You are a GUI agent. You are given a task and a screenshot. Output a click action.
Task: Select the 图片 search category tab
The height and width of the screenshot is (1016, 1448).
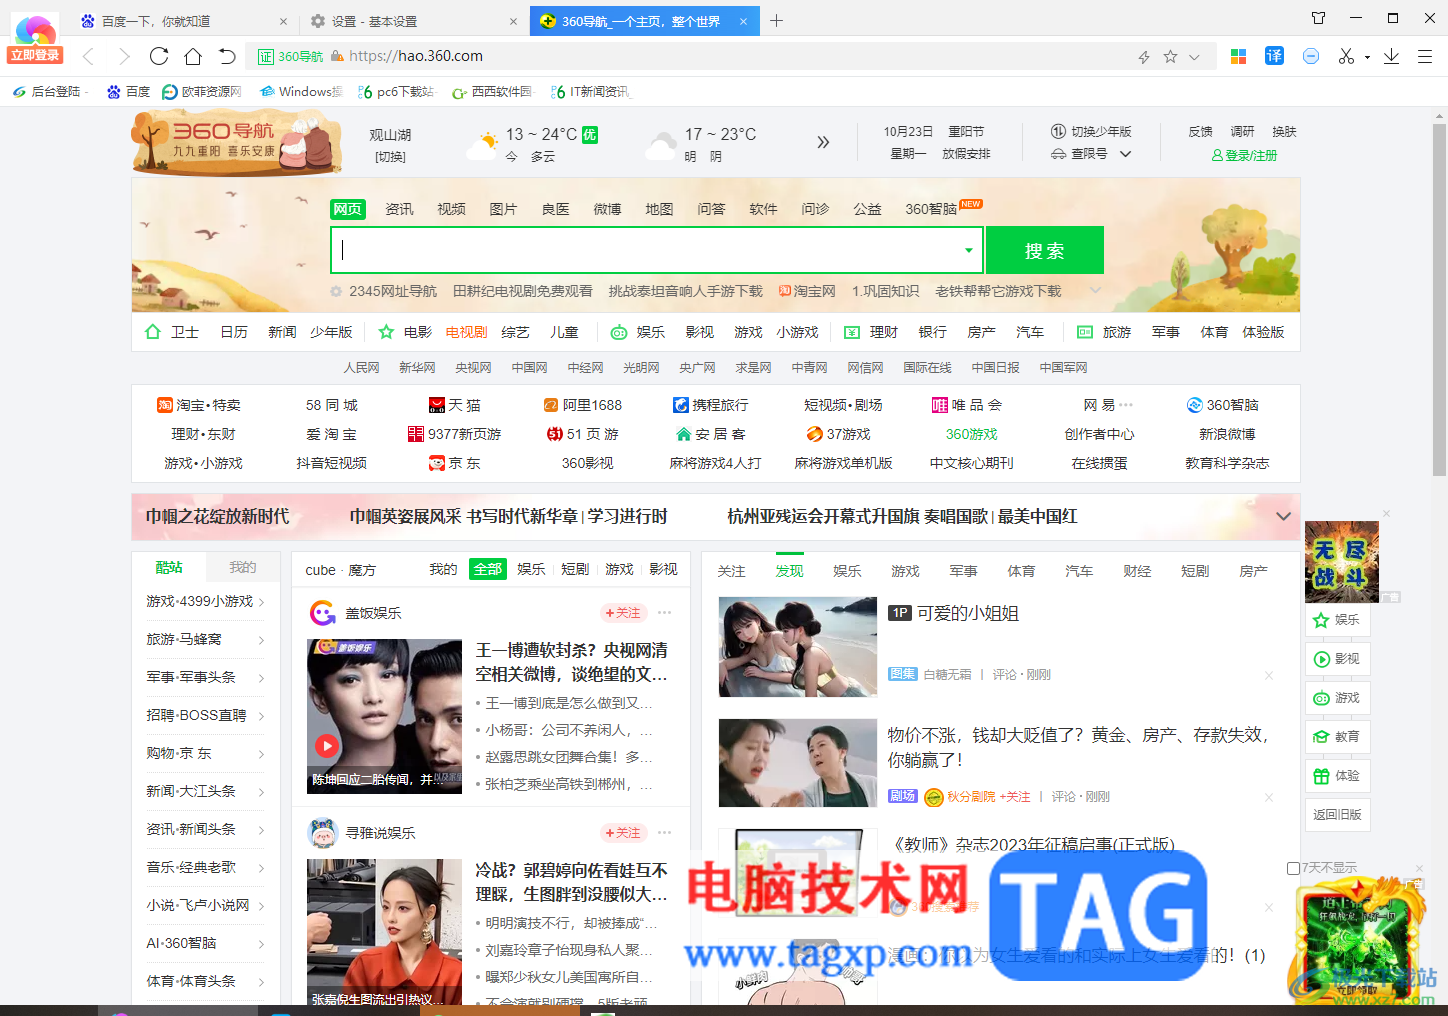point(503,209)
